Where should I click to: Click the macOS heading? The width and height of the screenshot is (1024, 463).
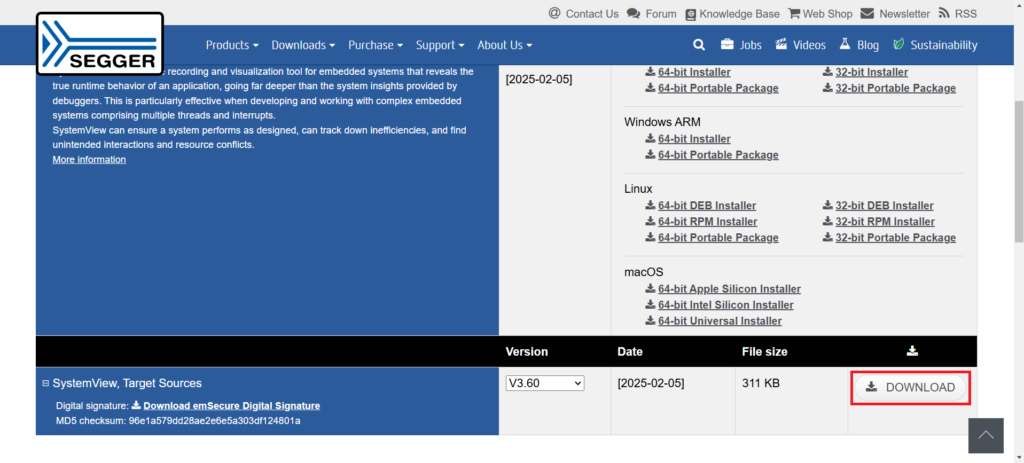pyautogui.click(x=644, y=272)
